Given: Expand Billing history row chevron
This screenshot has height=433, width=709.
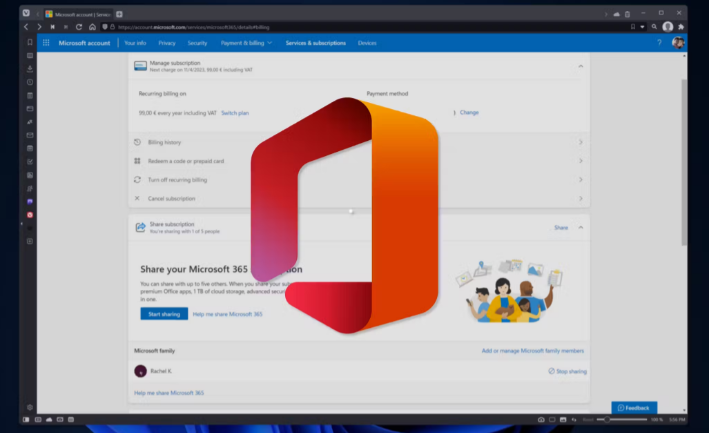Looking at the screenshot, I should pyautogui.click(x=581, y=142).
